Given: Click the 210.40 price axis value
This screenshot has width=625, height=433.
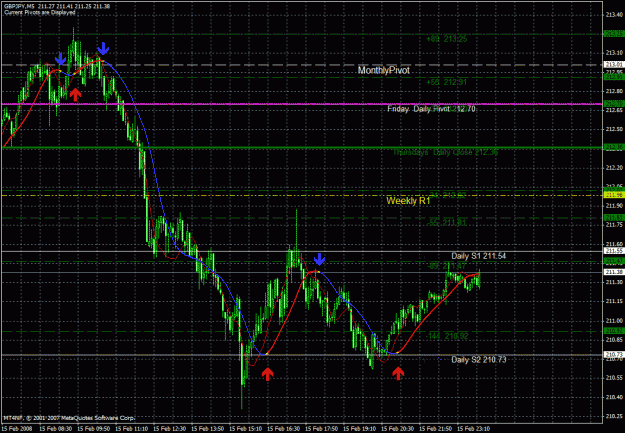Looking at the screenshot, I should [614, 397].
